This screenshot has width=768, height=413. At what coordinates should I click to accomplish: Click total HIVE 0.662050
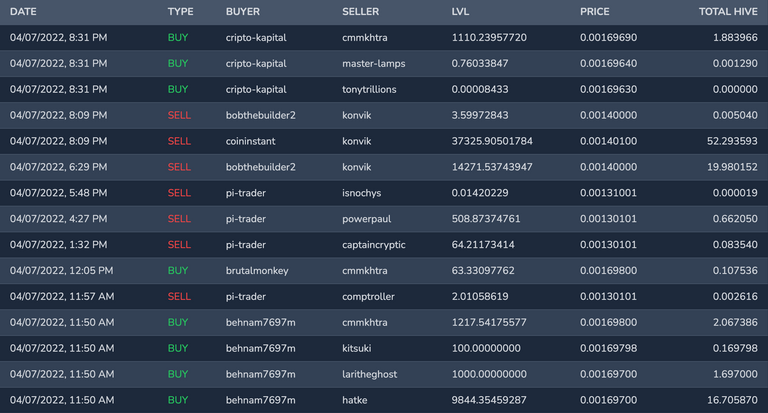pyautogui.click(x=735, y=219)
